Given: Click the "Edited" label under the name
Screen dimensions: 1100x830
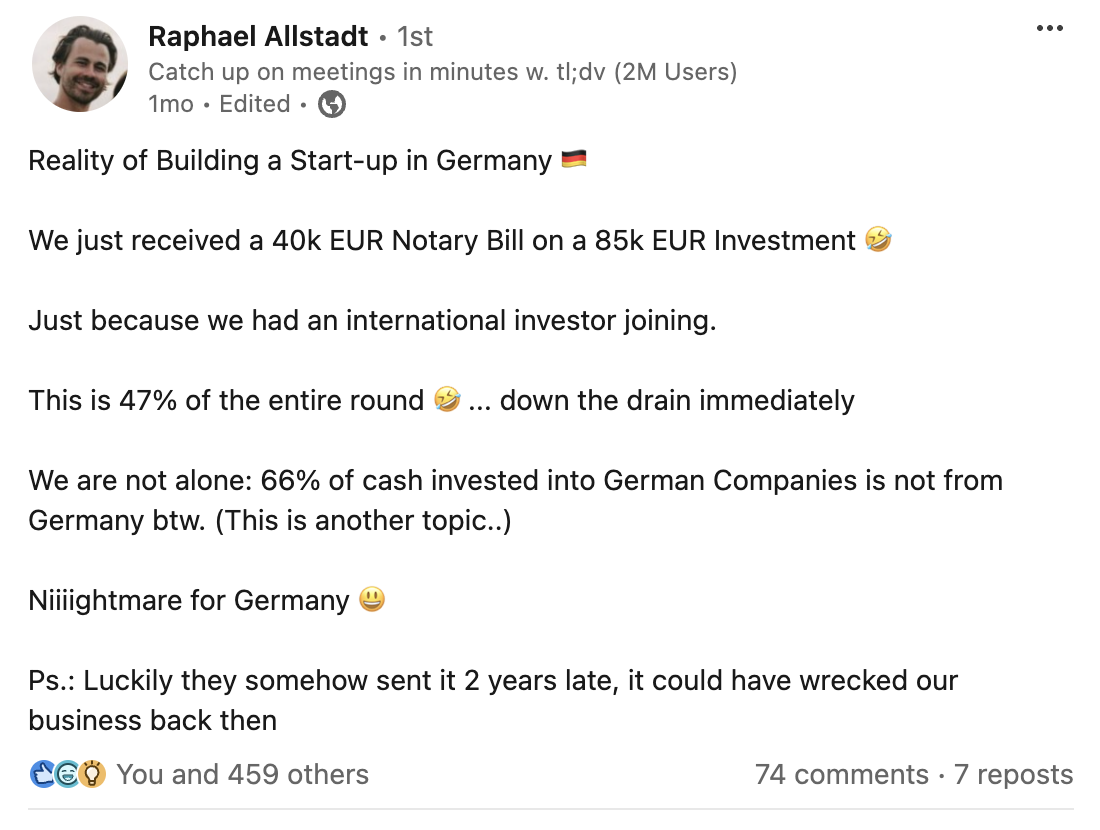Looking at the screenshot, I should pos(255,104).
